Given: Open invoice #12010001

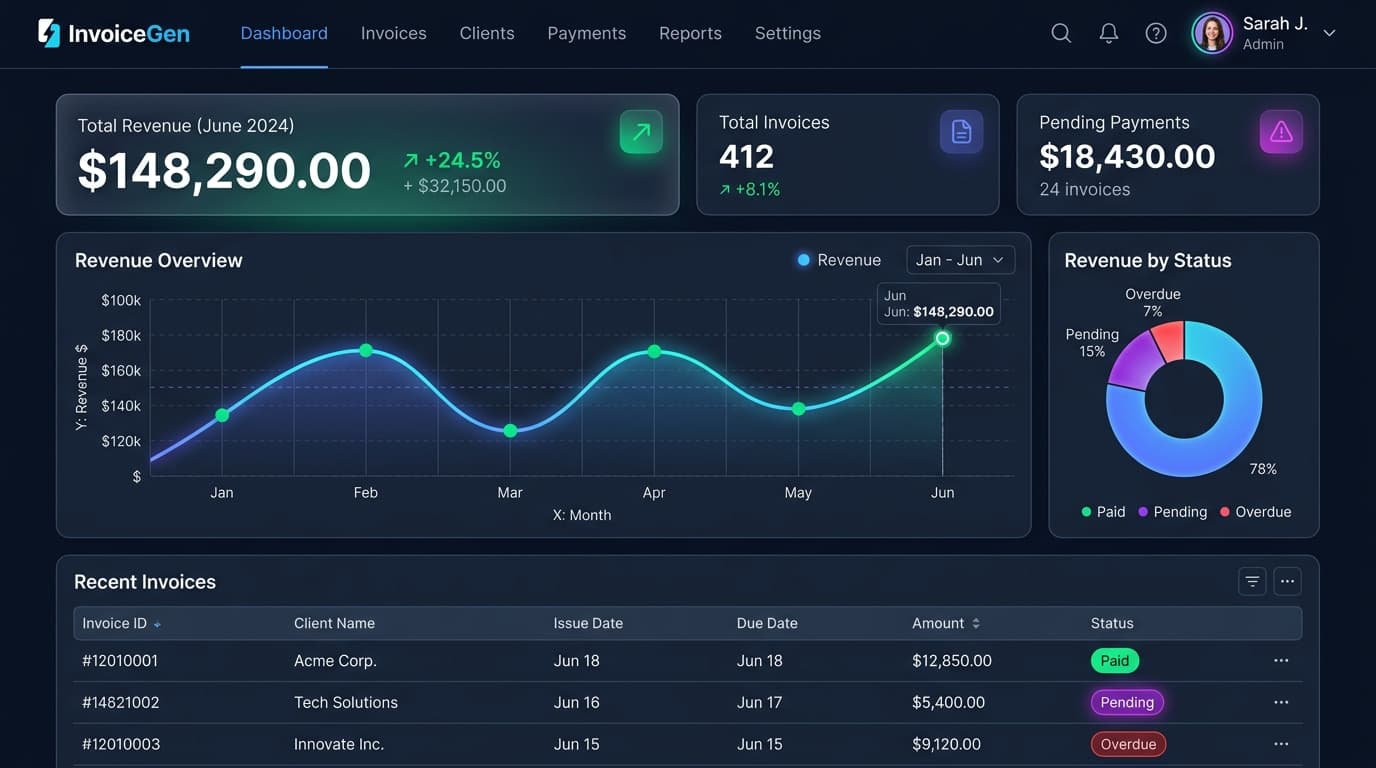Looking at the screenshot, I should point(120,661).
